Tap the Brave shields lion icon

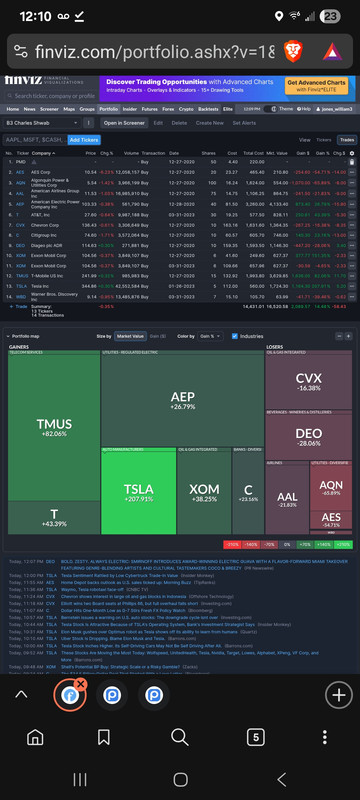293,52
